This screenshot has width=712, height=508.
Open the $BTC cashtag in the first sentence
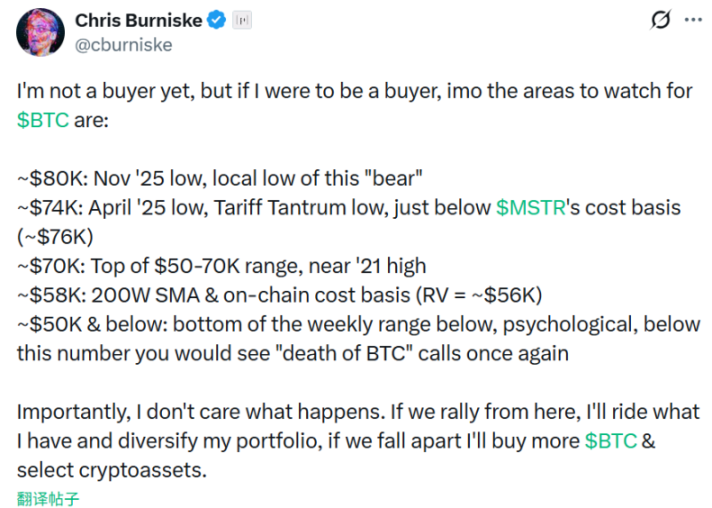click(x=43, y=119)
